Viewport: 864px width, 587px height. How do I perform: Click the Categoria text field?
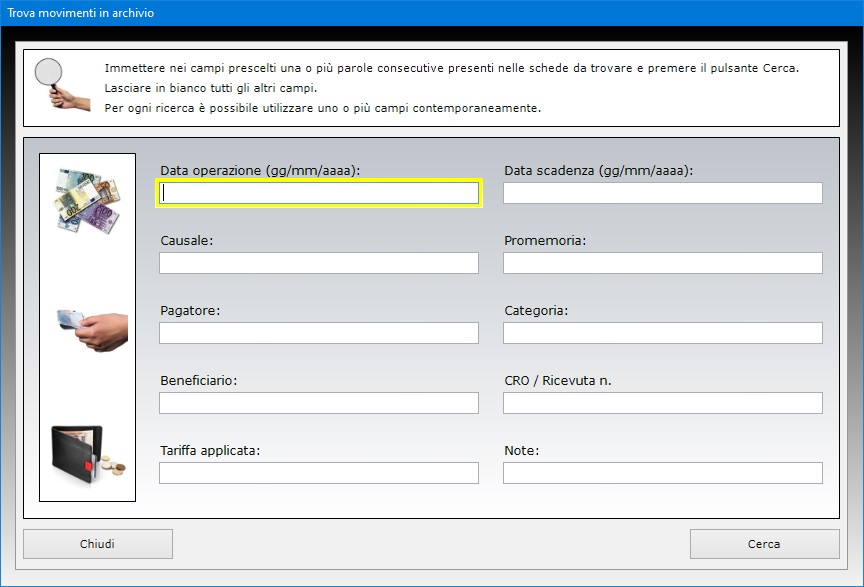point(662,333)
